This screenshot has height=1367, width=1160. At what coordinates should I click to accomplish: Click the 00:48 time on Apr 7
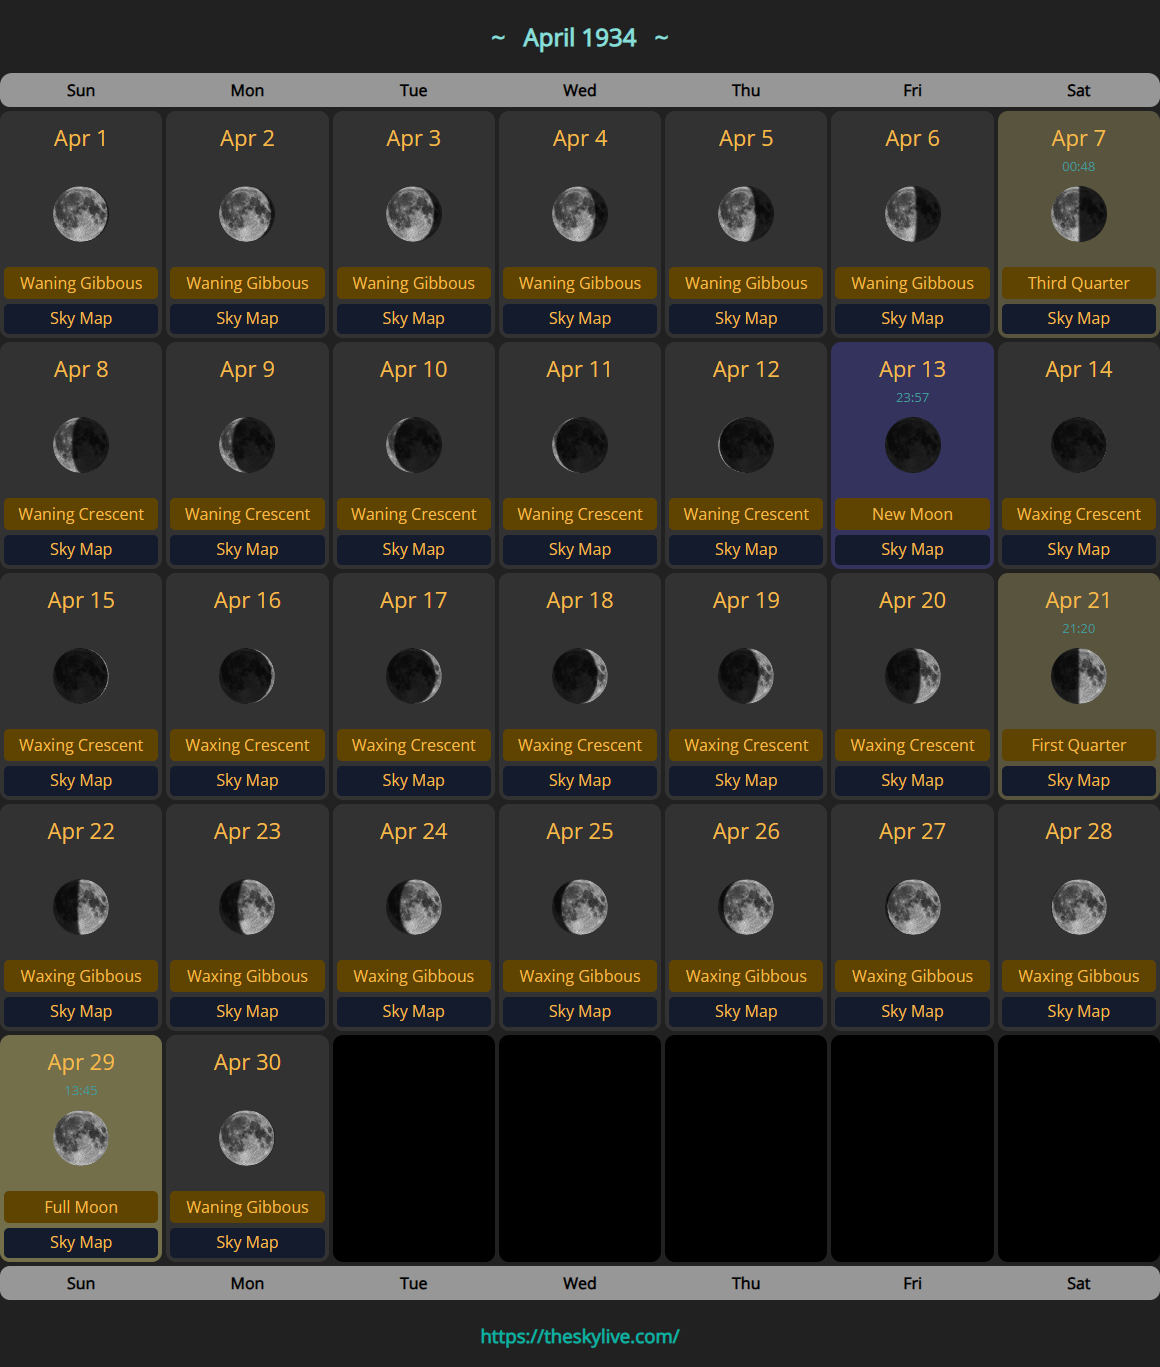point(1079,167)
